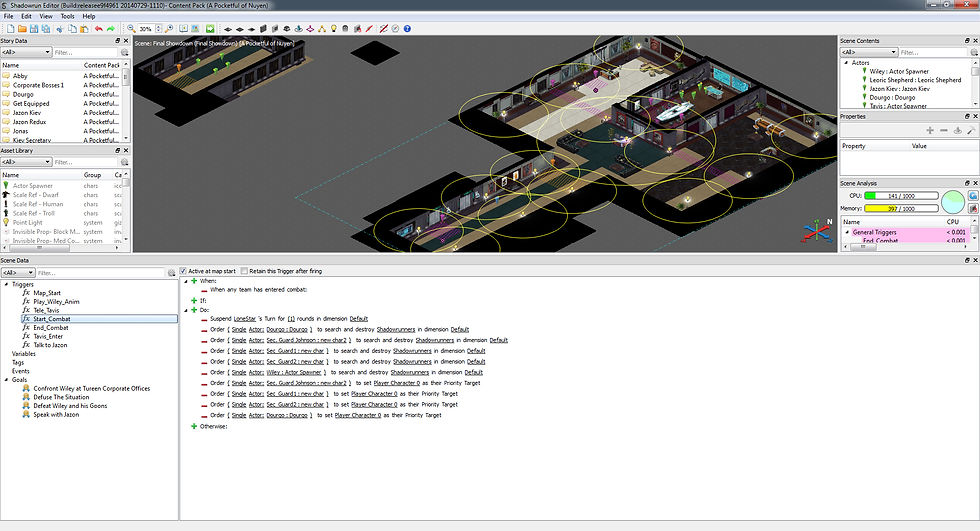The width and height of the screenshot is (980, 531).
Task: Click green plus to add When condition
Action: coord(194,281)
